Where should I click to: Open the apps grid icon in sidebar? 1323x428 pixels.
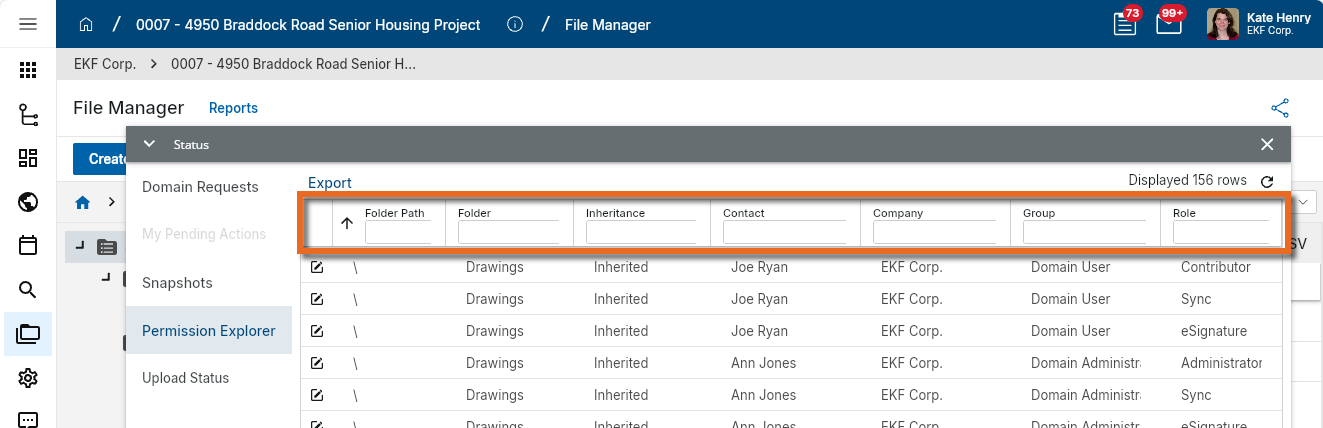coord(28,70)
